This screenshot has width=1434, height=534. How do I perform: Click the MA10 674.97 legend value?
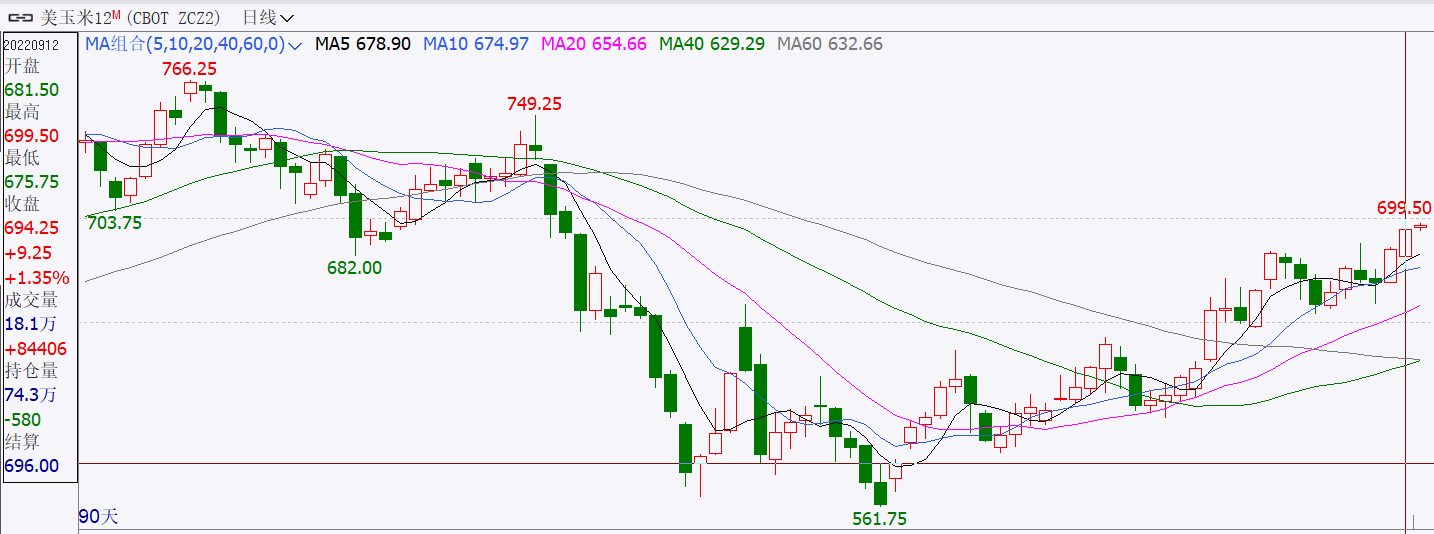point(476,44)
